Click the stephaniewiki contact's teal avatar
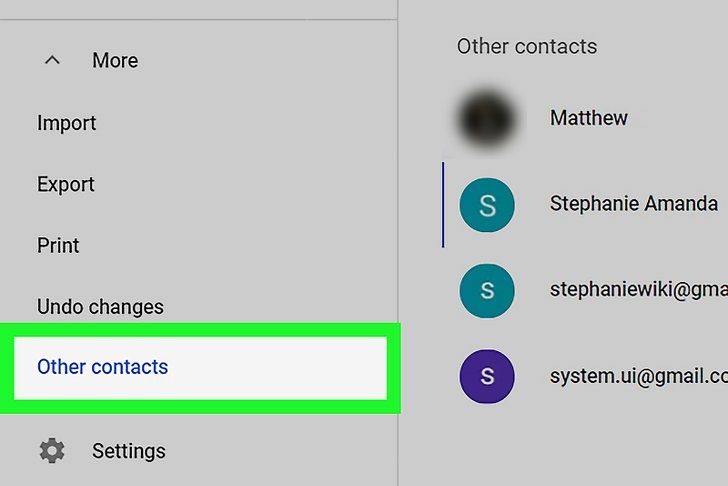The image size is (728, 486). tap(487, 291)
